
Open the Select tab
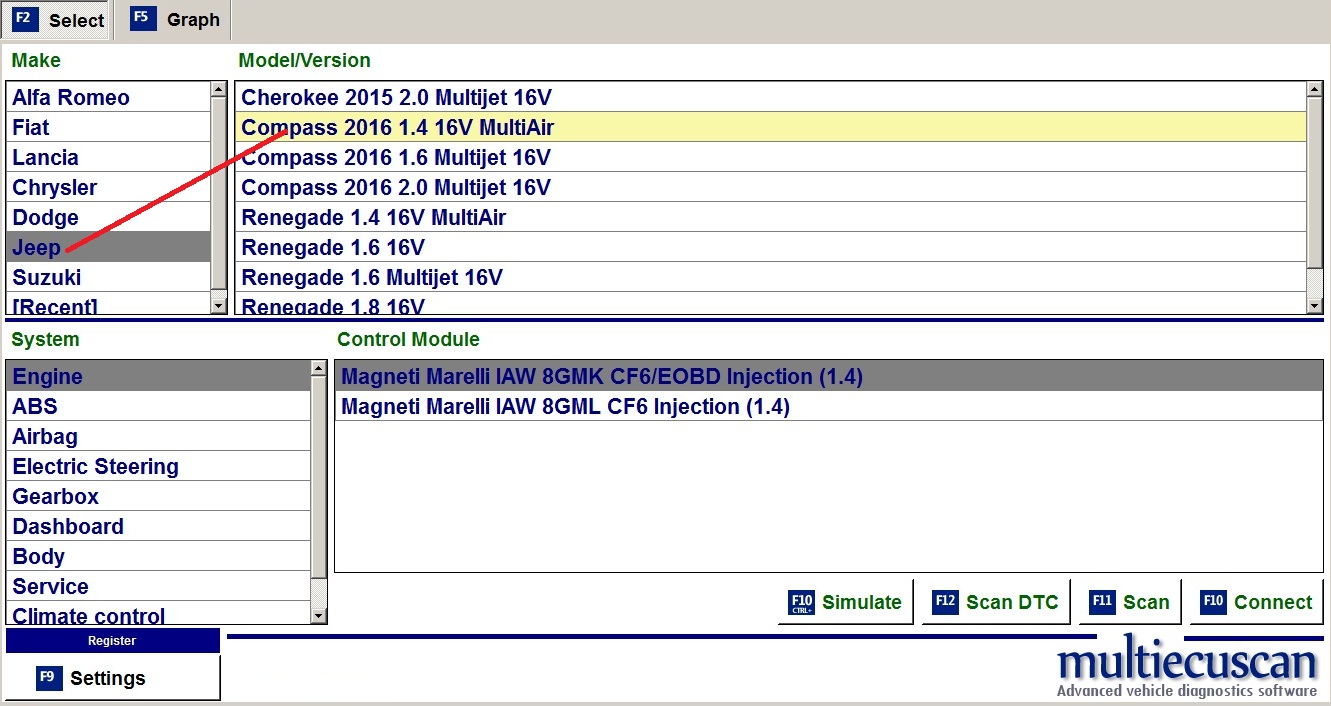58,20
